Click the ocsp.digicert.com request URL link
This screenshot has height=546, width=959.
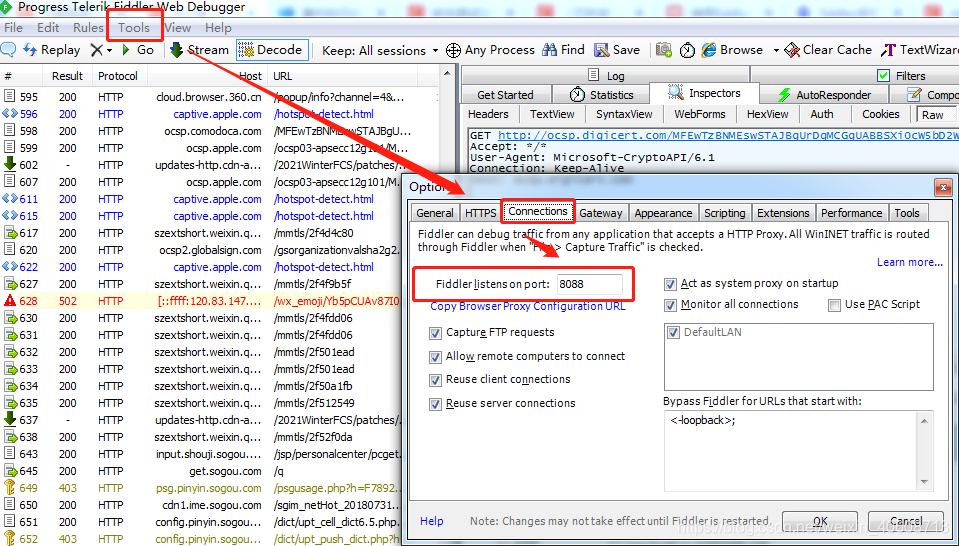[x=728, y=136]
